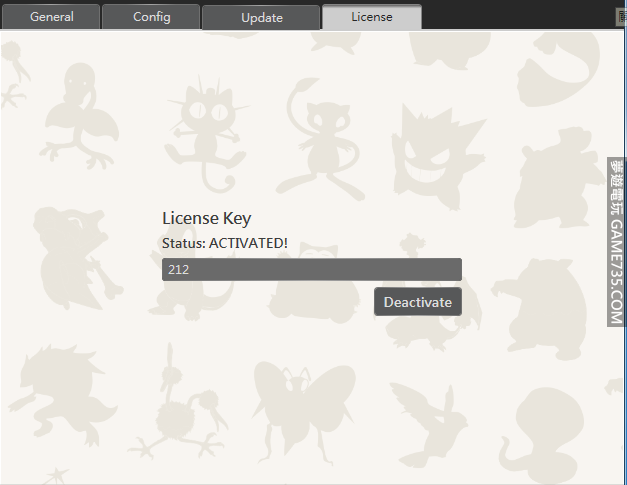
Task: Click the Status: ACTIVATED! text
Action: point(225,243)
